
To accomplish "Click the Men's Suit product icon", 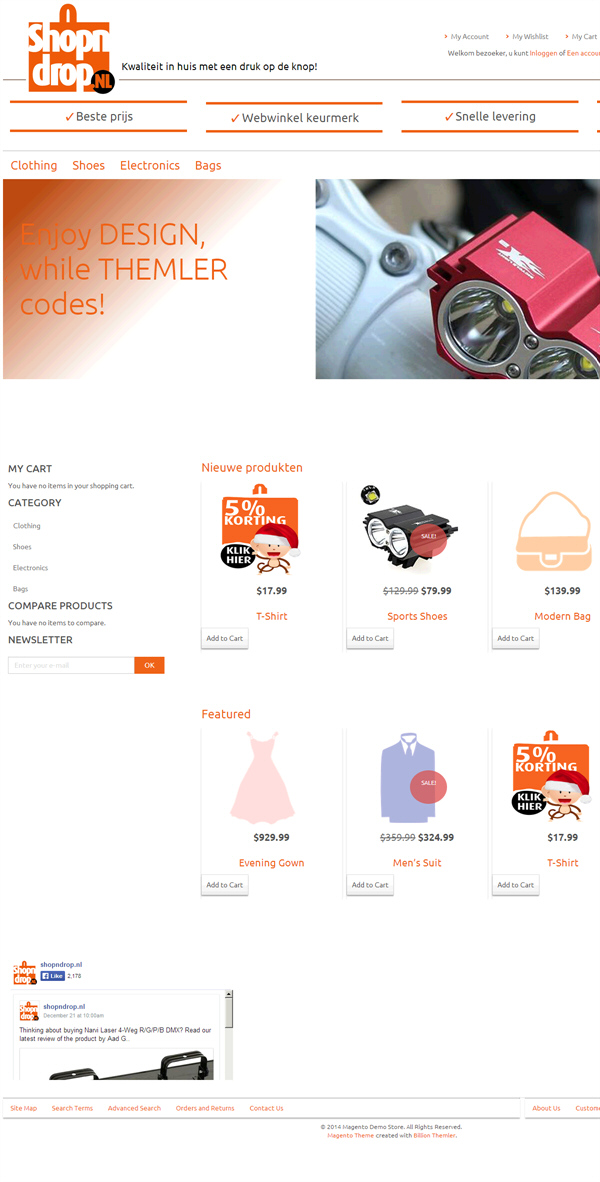I will (x=407, y=777).
